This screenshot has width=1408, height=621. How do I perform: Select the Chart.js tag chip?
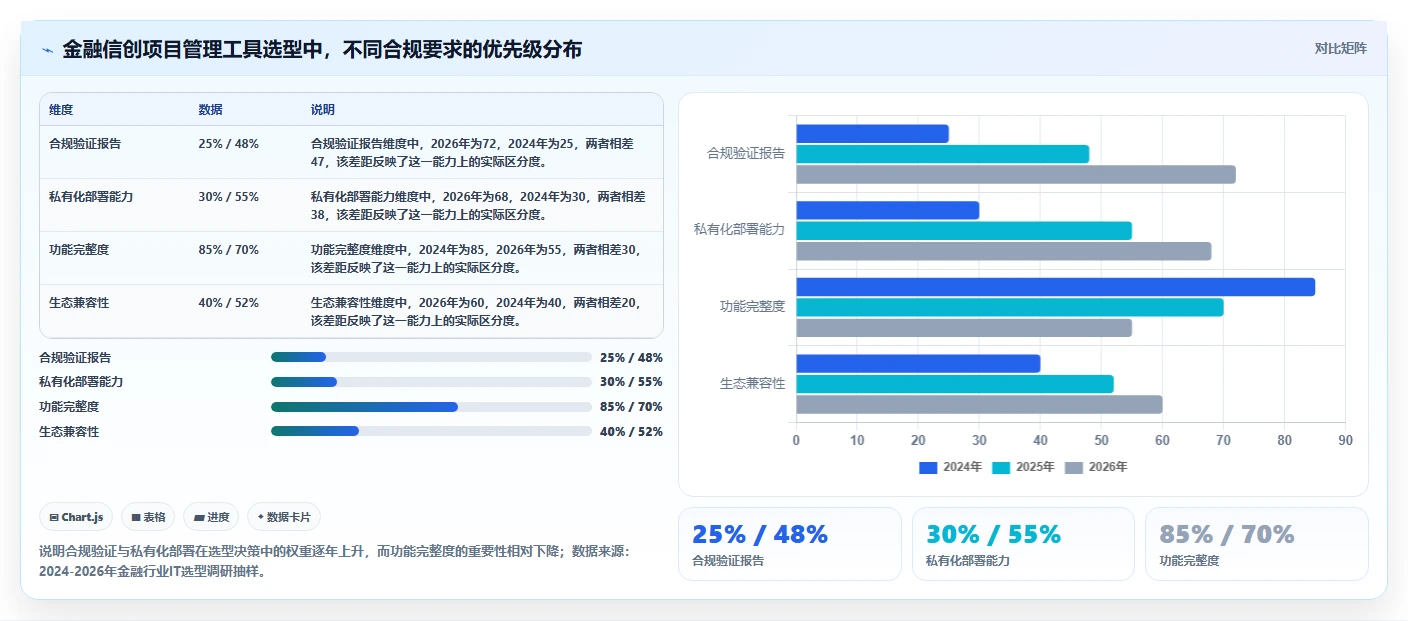pyautogui.click(x=77, y=517)
